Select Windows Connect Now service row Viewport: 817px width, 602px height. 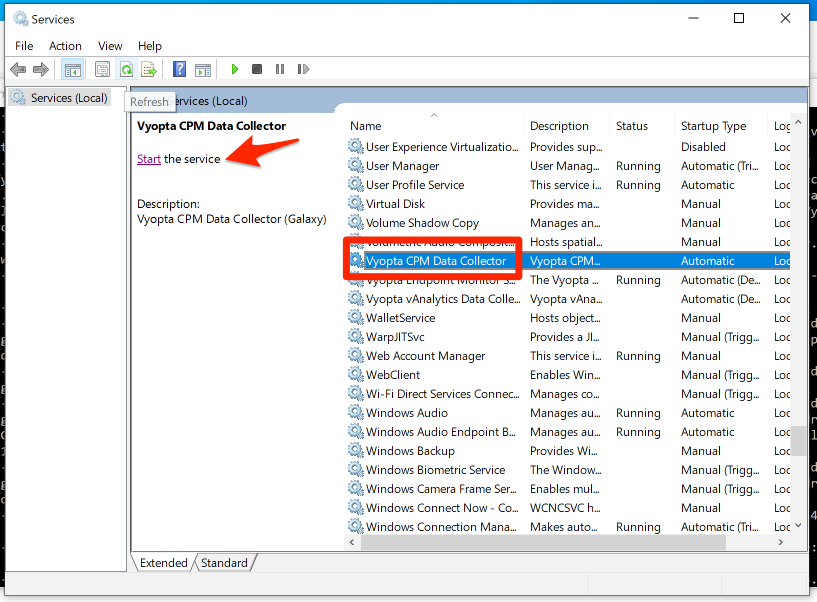(568, 508)
